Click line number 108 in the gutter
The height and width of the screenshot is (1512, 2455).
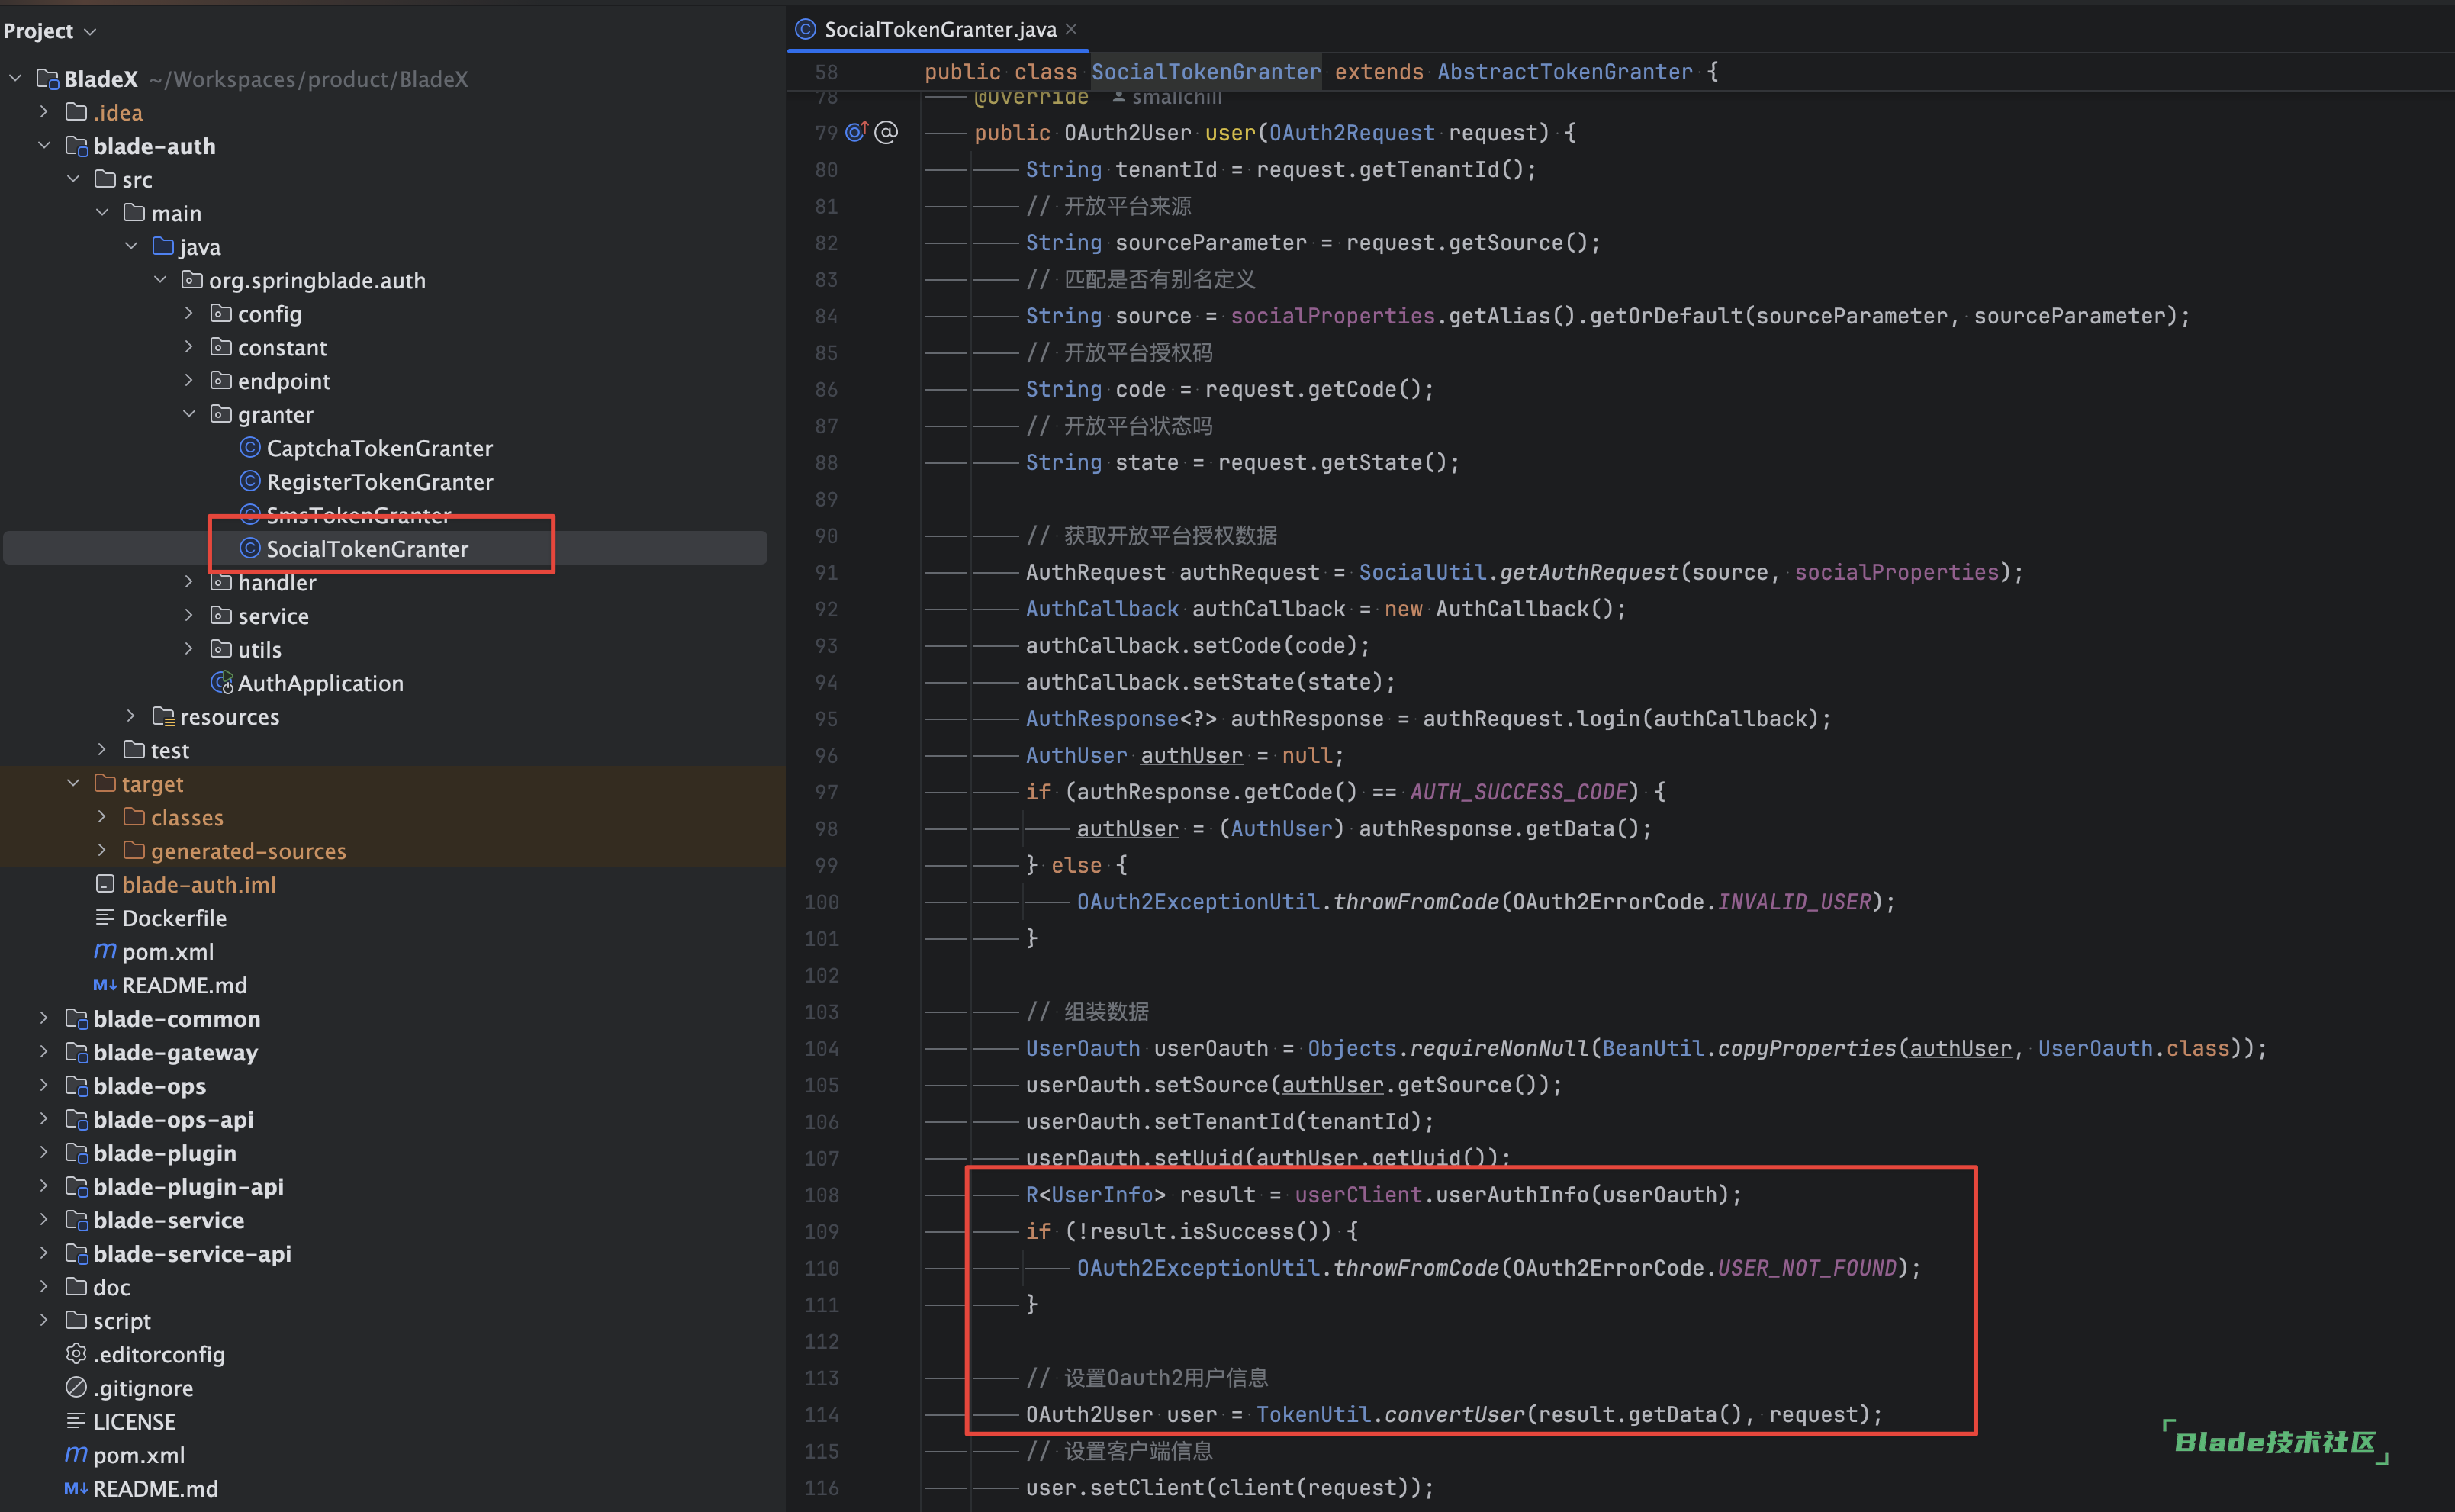click(821, 1195)
